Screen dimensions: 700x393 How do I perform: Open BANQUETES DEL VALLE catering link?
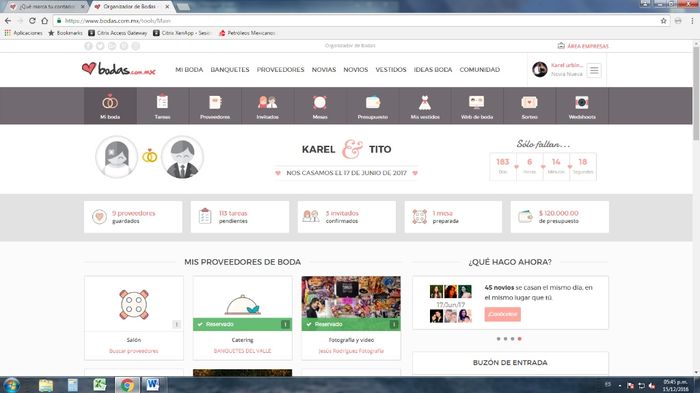point(242,351)
